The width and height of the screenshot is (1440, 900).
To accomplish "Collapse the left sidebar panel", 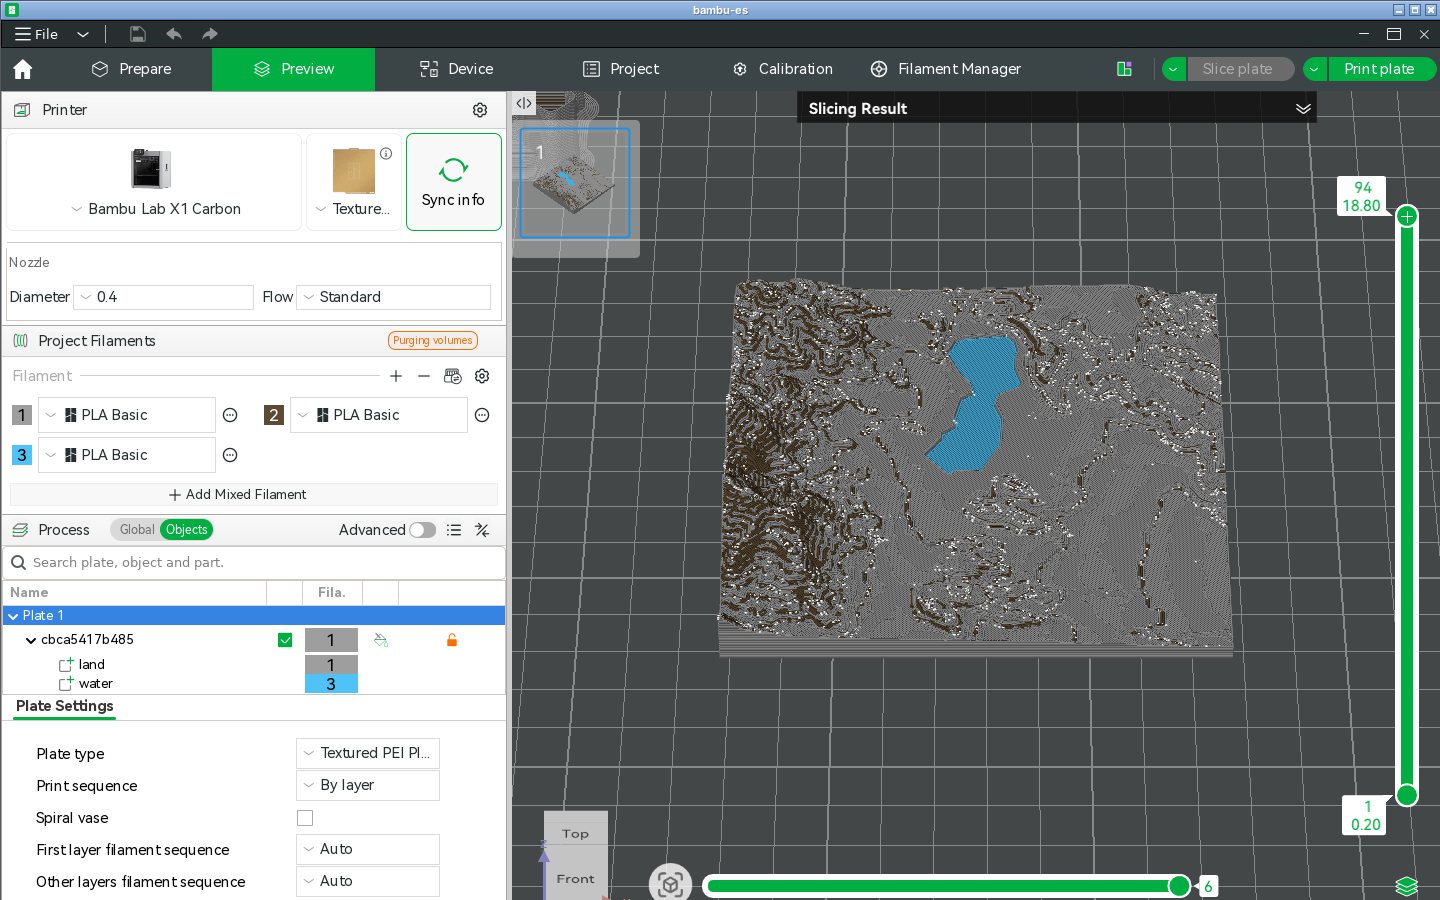I will pyautogui.click(x=524, y=103).
